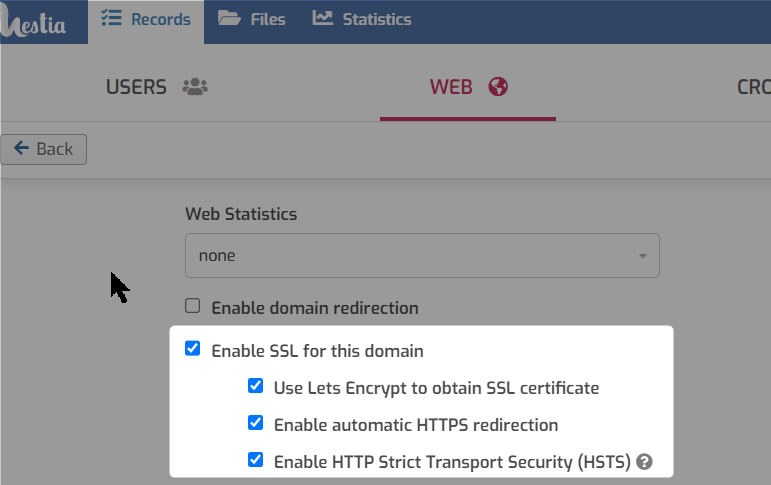The image size is (771, 485).
Task: Click the Web Statistics dropdown arrow
Action: click(x=642, y=256)
